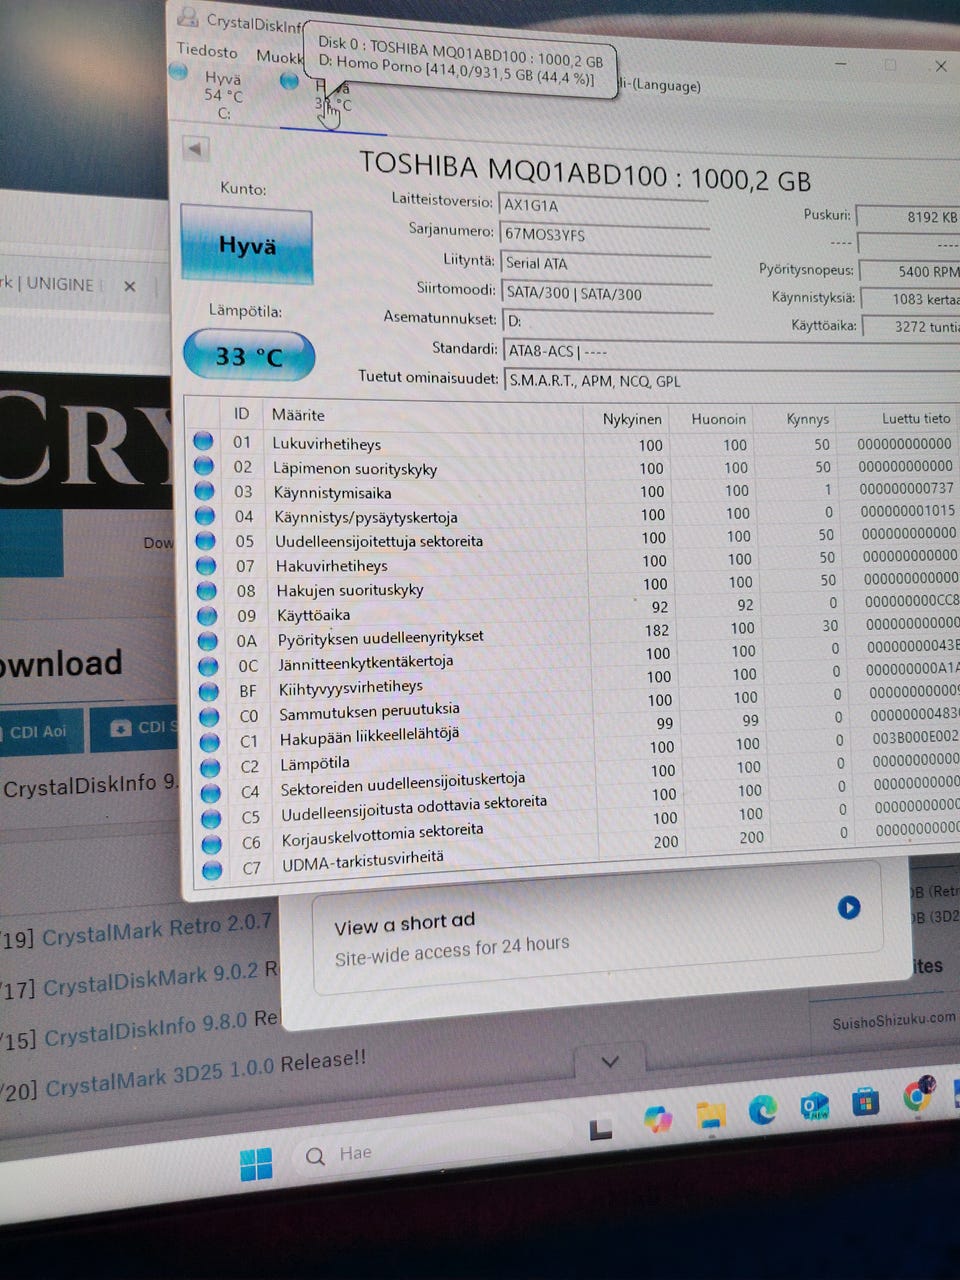960x1280 pixels.
Task: Open Task View from the taskbar
Action: pyautogui.click(x=600, y=1130)
